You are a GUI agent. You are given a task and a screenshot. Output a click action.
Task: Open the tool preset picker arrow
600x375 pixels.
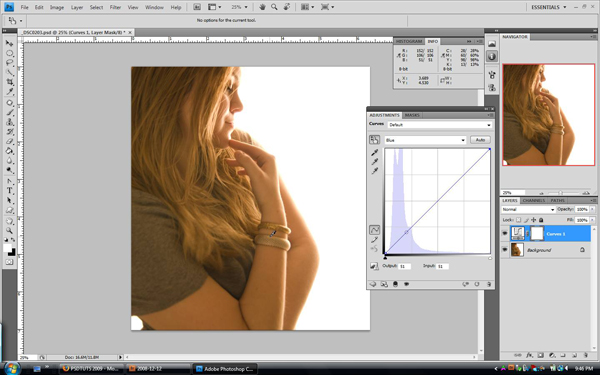tap(21, 20)
